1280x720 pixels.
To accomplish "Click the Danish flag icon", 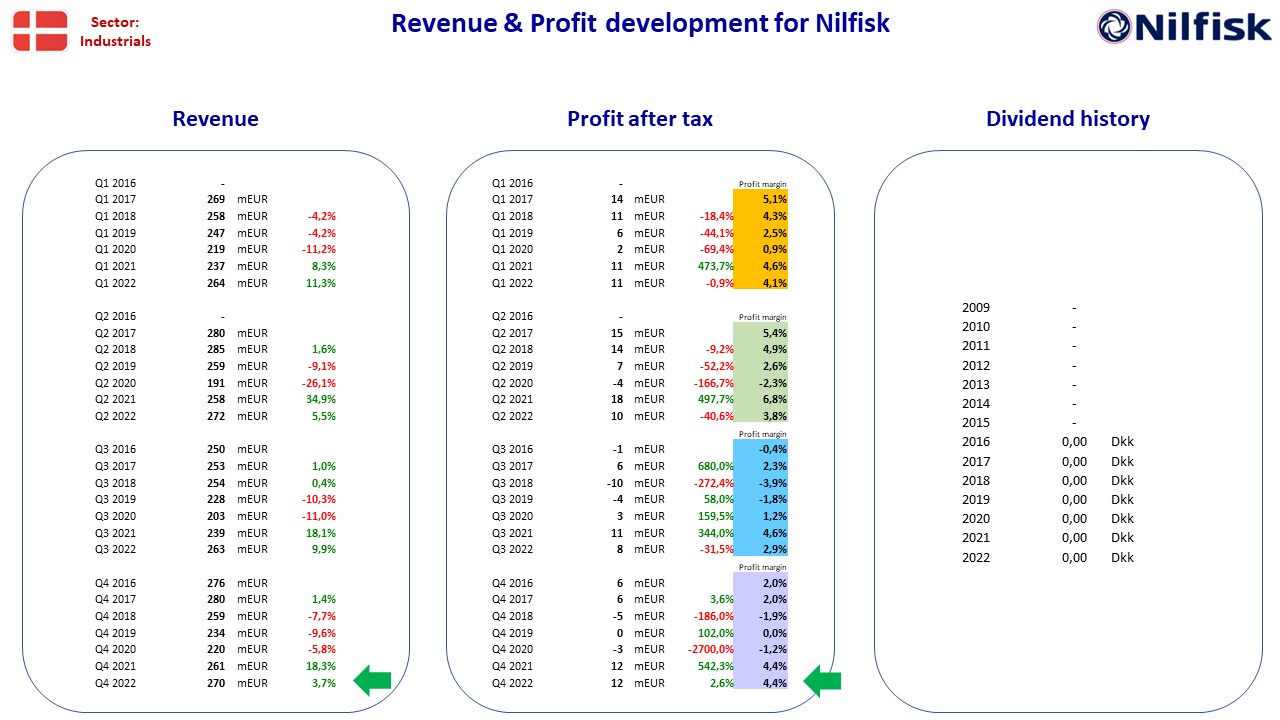I will tap(41, 31).
